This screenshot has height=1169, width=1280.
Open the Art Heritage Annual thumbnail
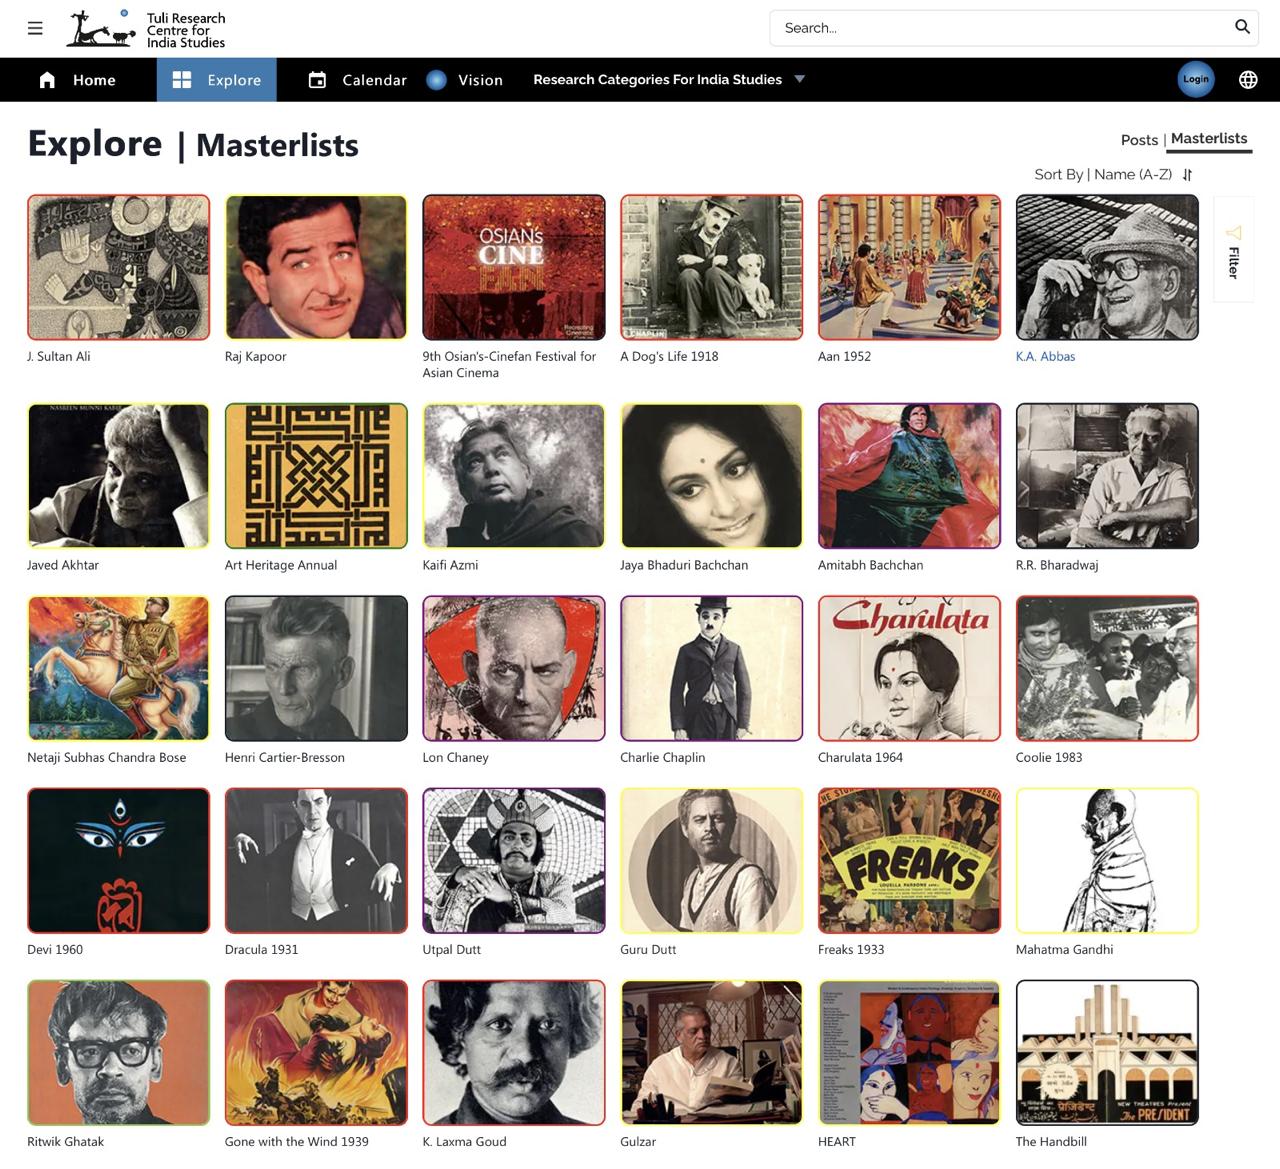point(316,476)
